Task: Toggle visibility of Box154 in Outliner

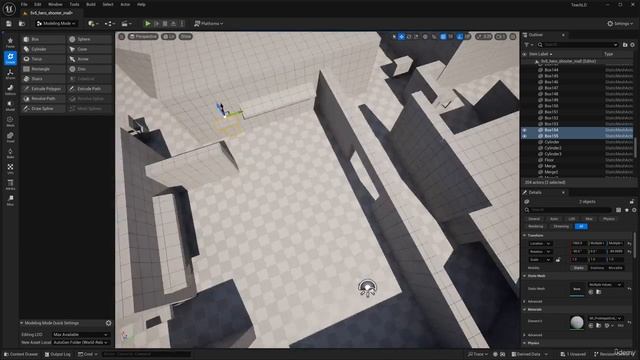Action: tap(524, 130)
